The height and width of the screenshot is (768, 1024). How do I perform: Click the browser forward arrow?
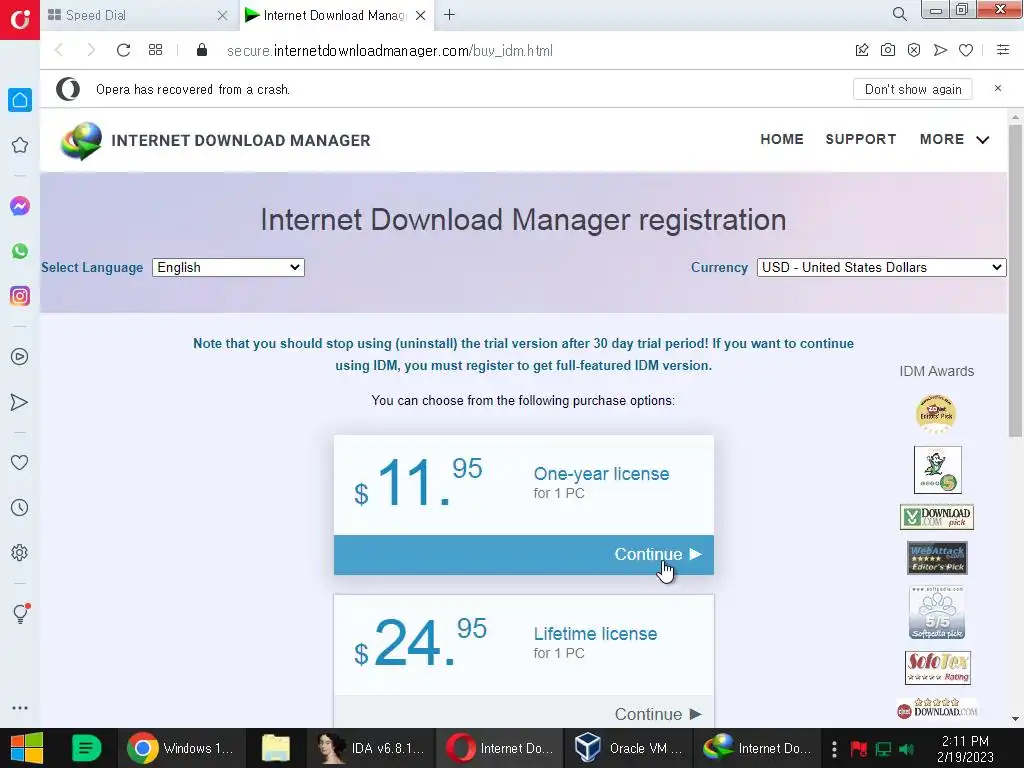point(91,50)
